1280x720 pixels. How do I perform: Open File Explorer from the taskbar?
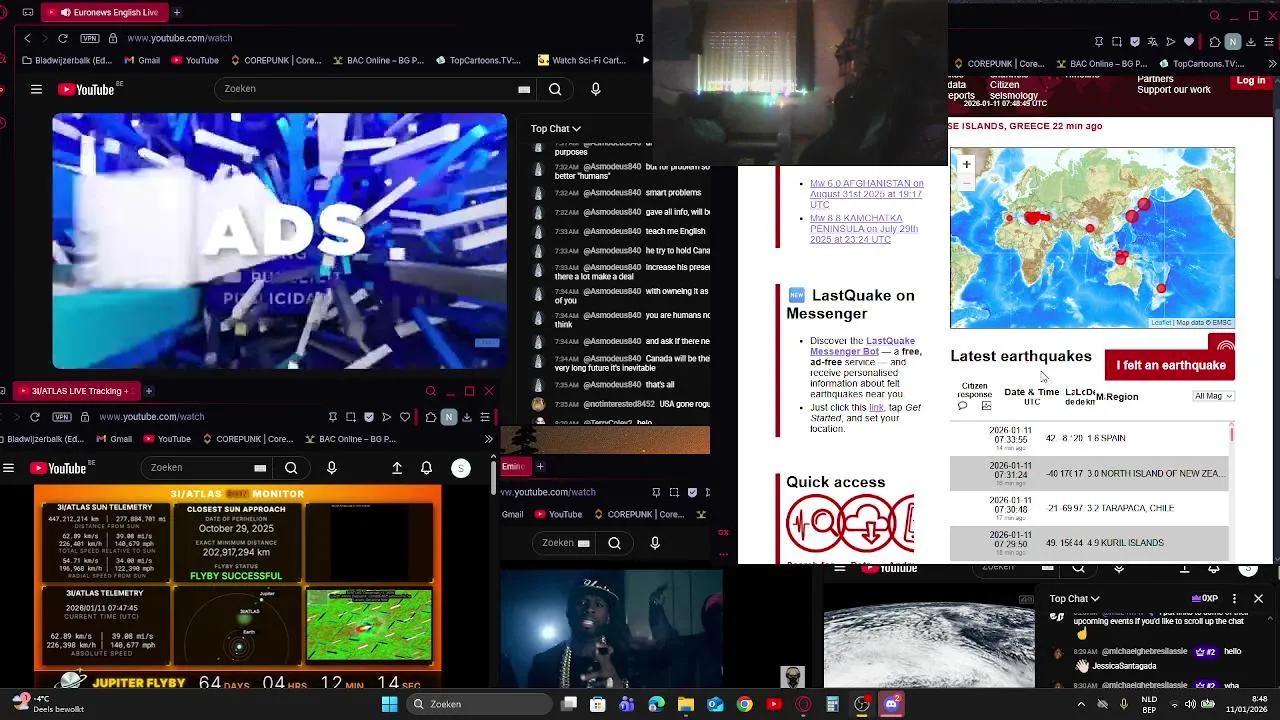[x=685, y=704]
